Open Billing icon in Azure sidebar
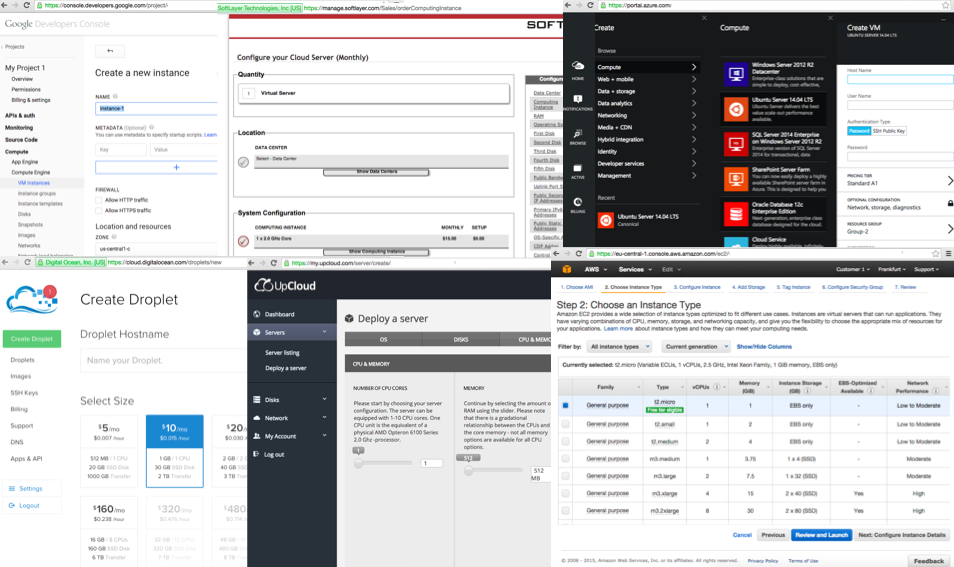 577,202
